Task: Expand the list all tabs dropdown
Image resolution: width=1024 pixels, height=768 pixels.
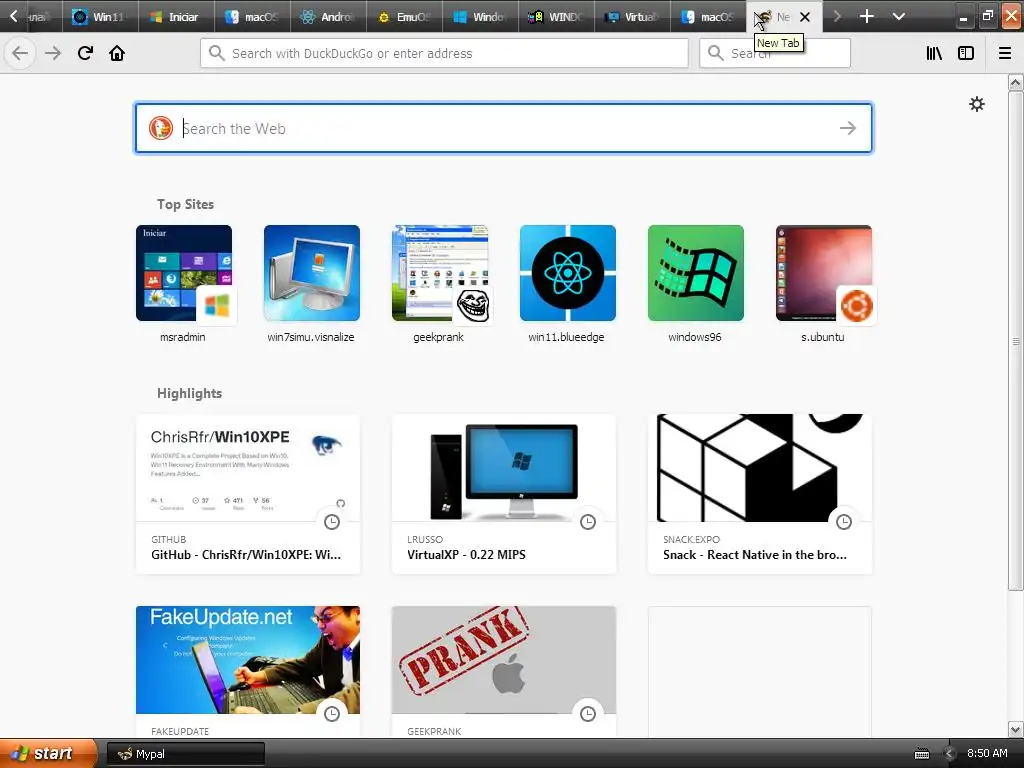Action: [x=899, y=16]
